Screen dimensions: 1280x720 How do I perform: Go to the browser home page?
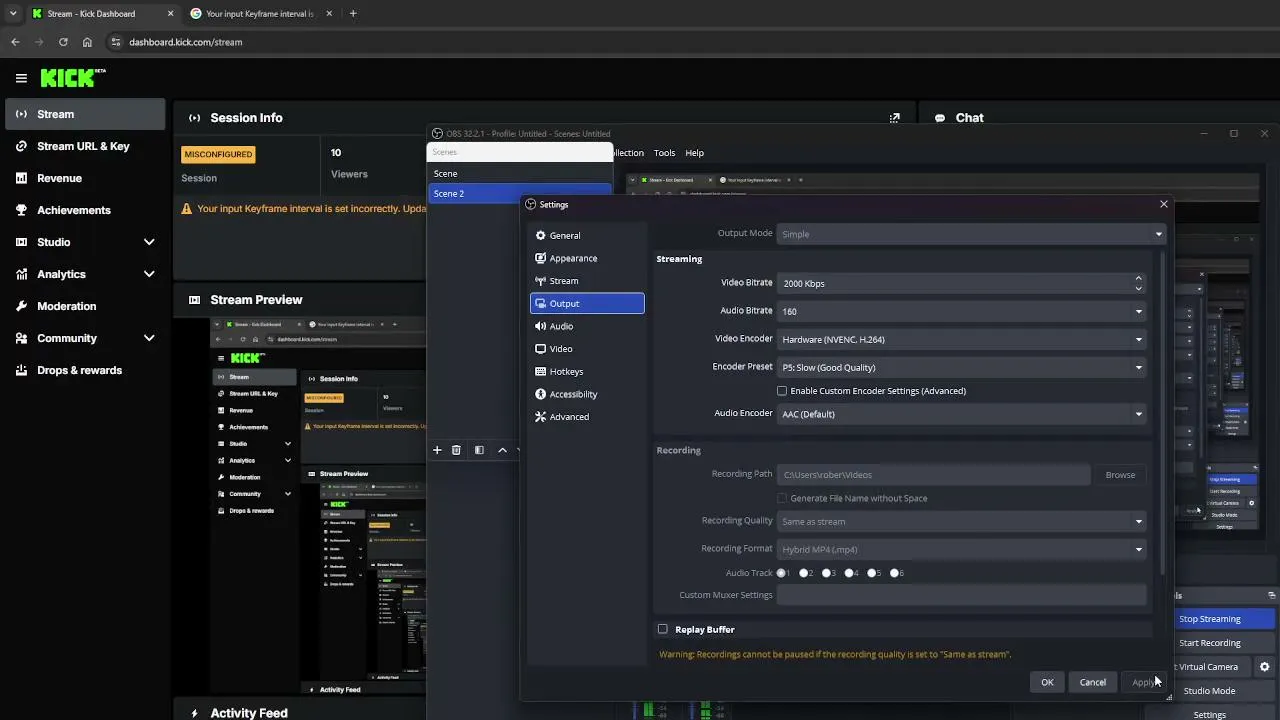click(x=87, y=42)
